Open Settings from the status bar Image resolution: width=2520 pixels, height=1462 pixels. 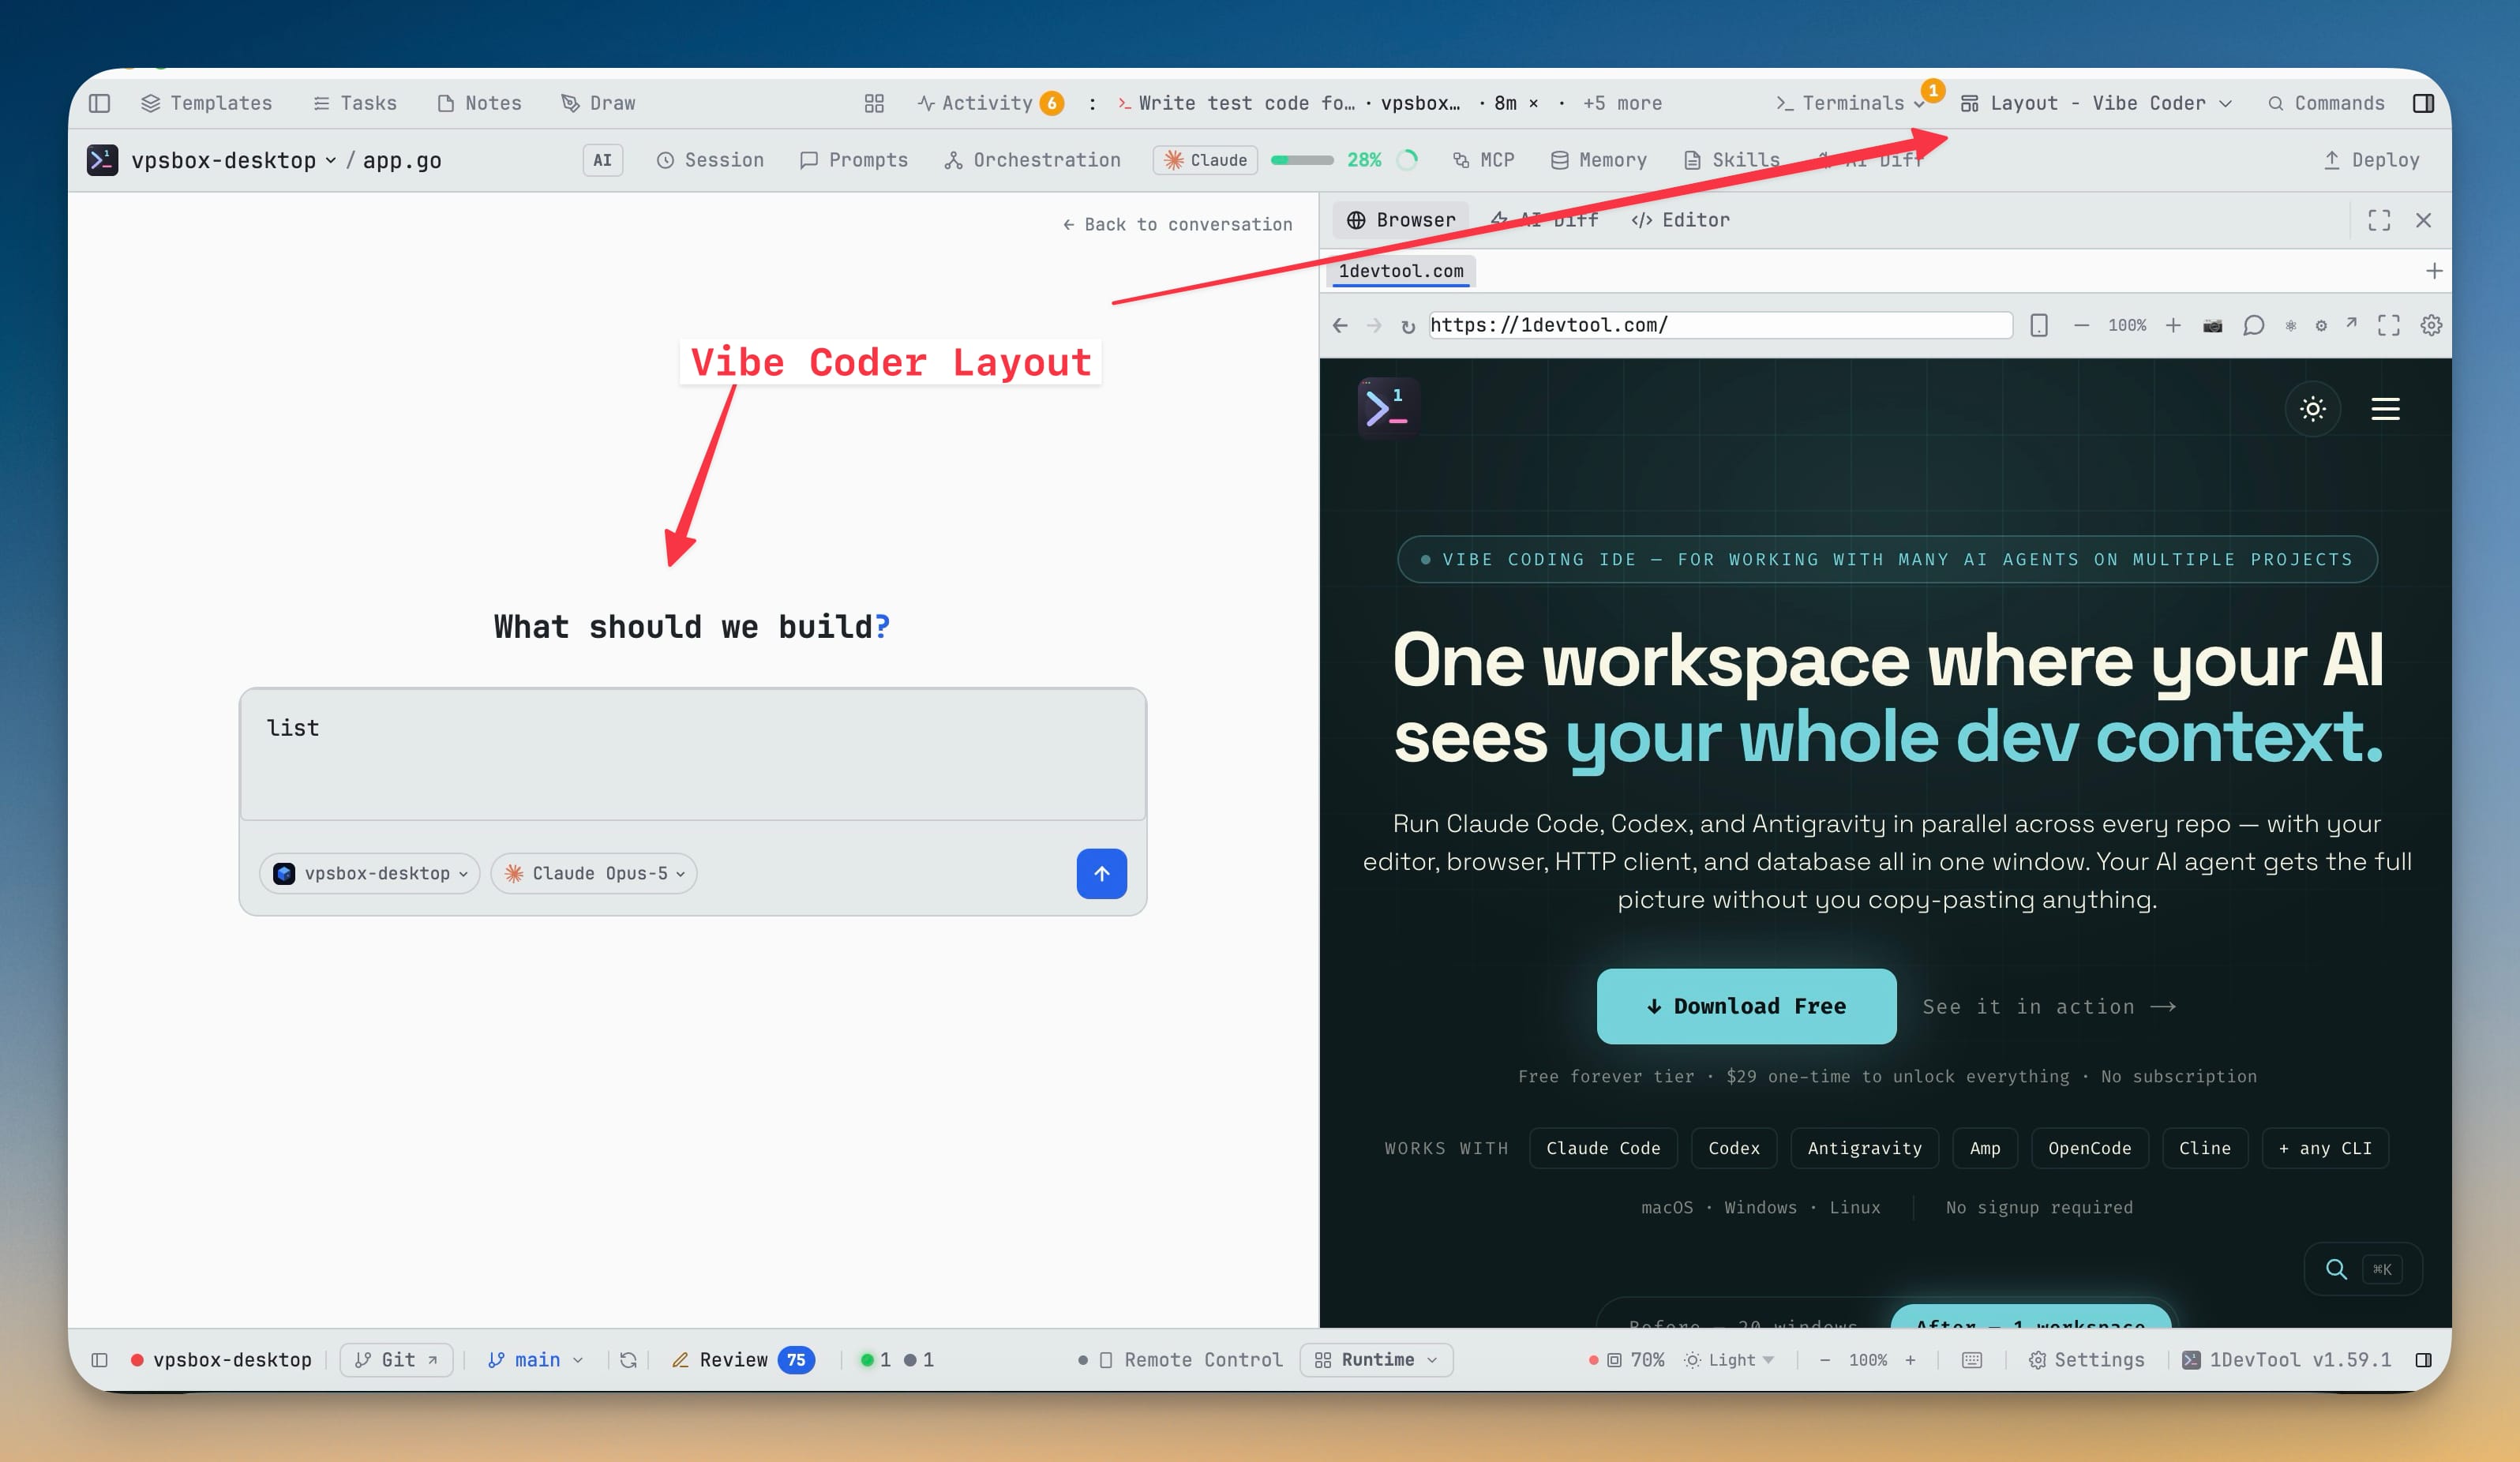[x=2086, y=1360]
